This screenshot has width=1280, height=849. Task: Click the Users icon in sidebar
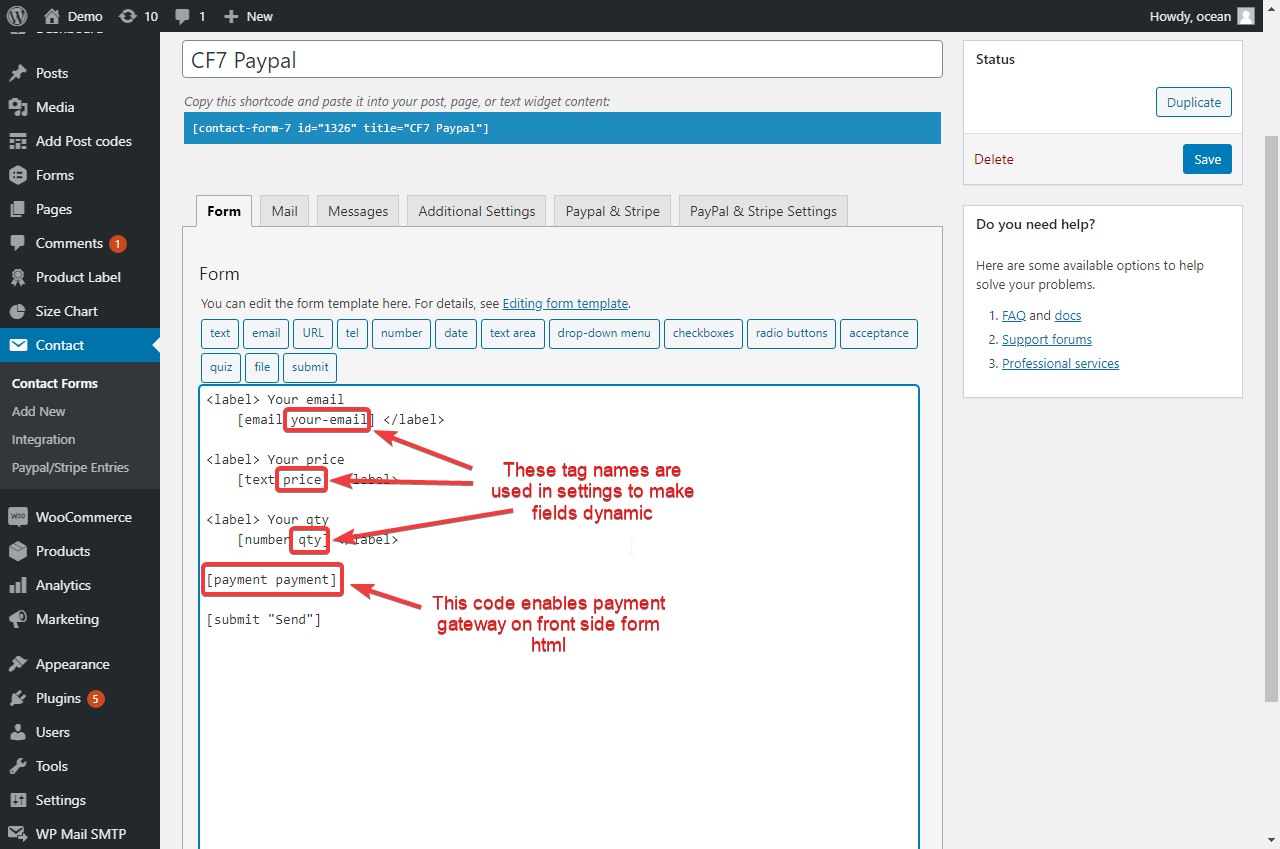pos(17,732)
